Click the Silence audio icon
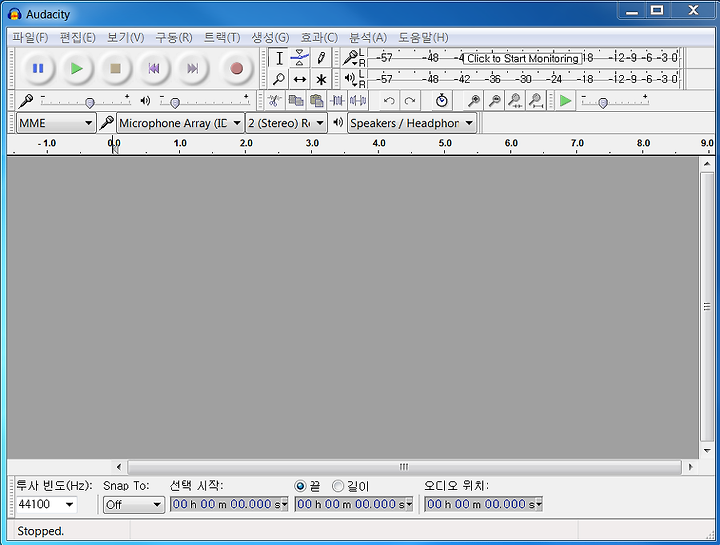Screen dimensions: 720x545 coord(358,101)
